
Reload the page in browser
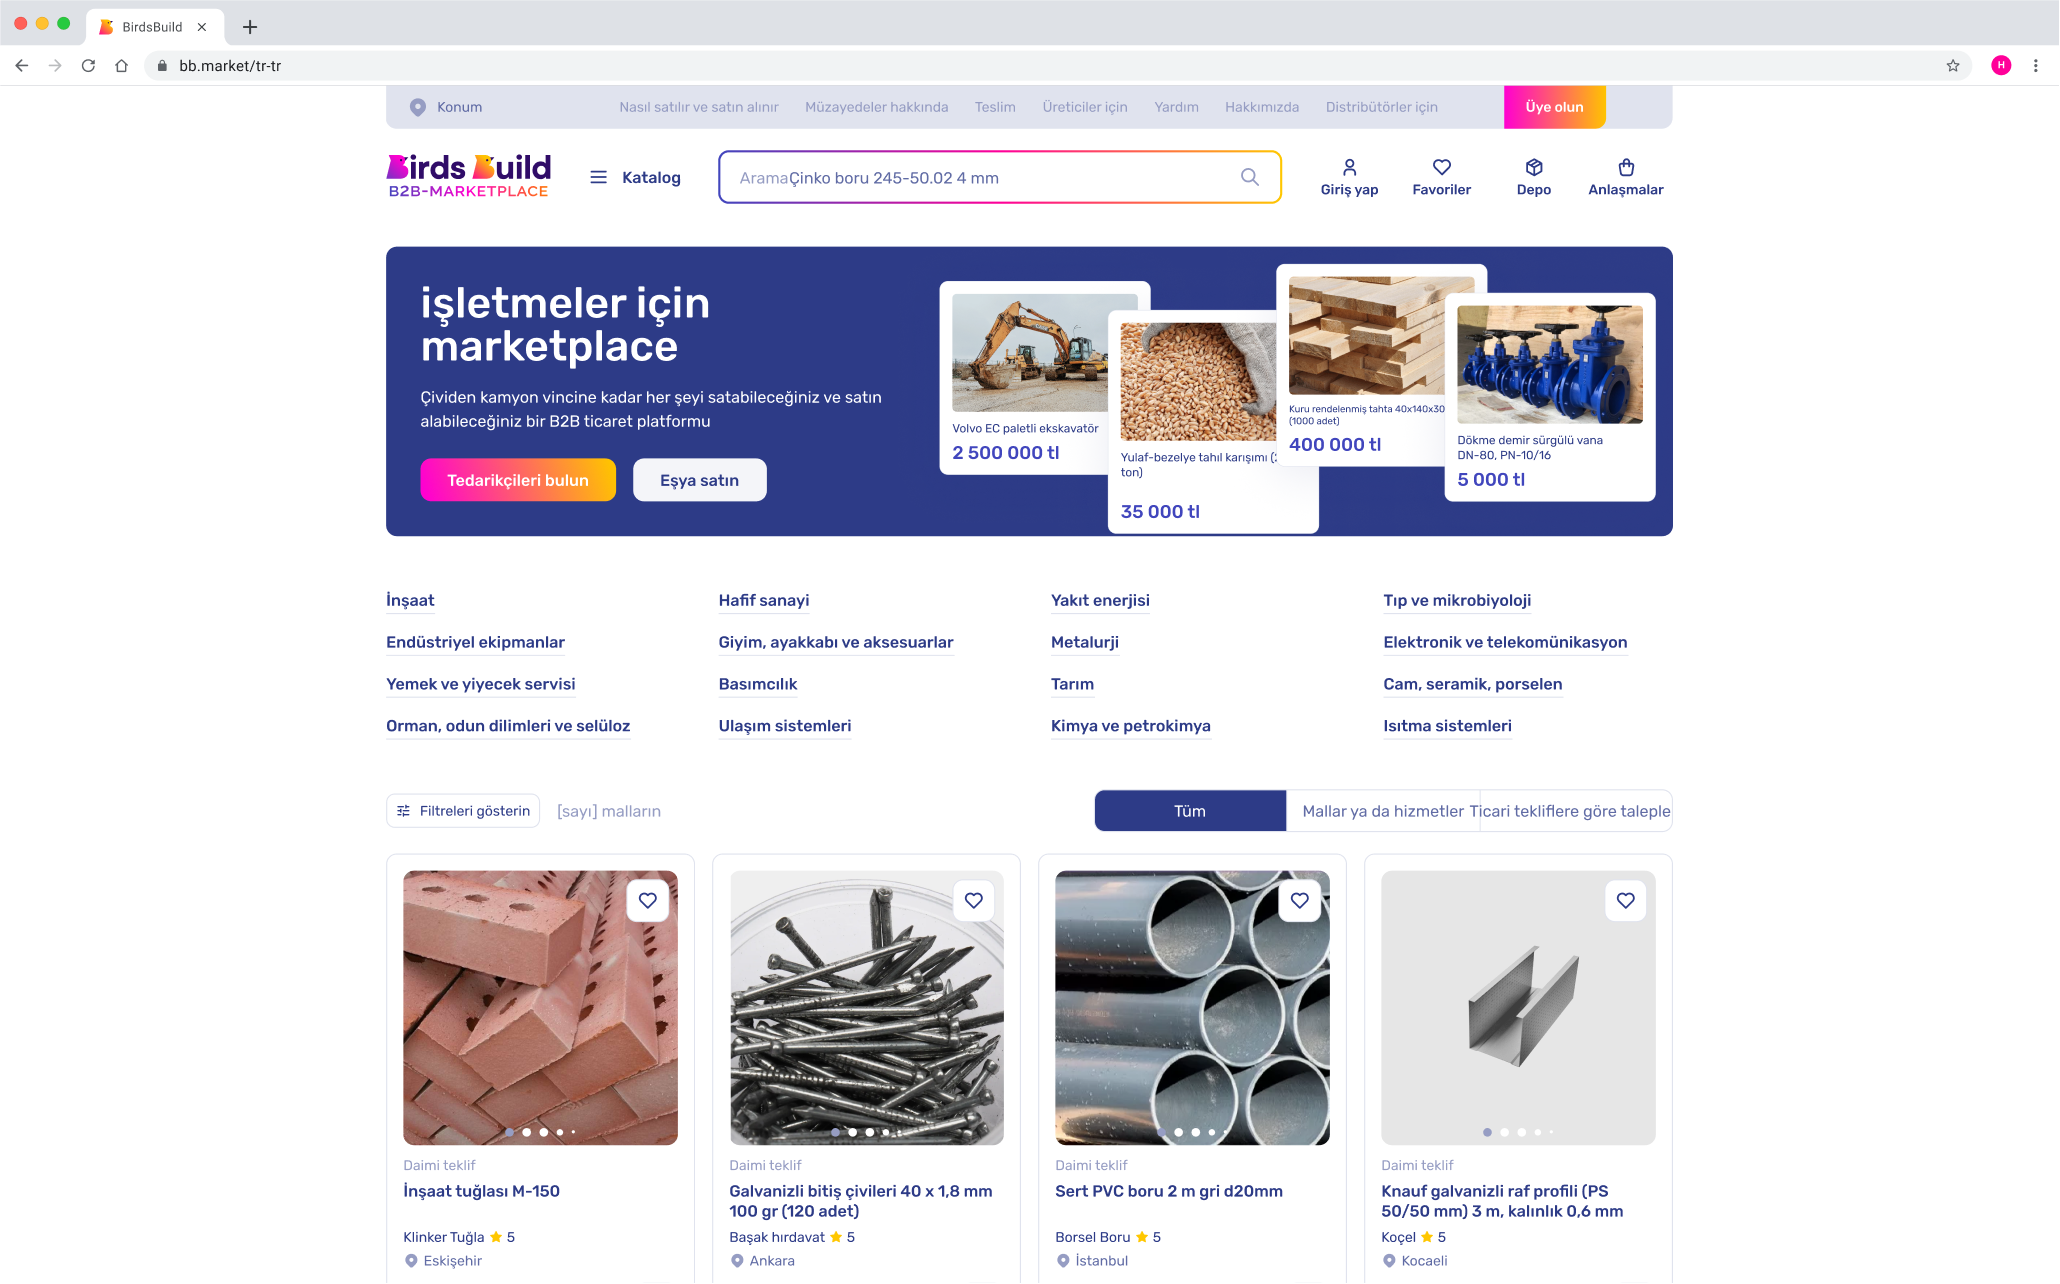point(88,66)
